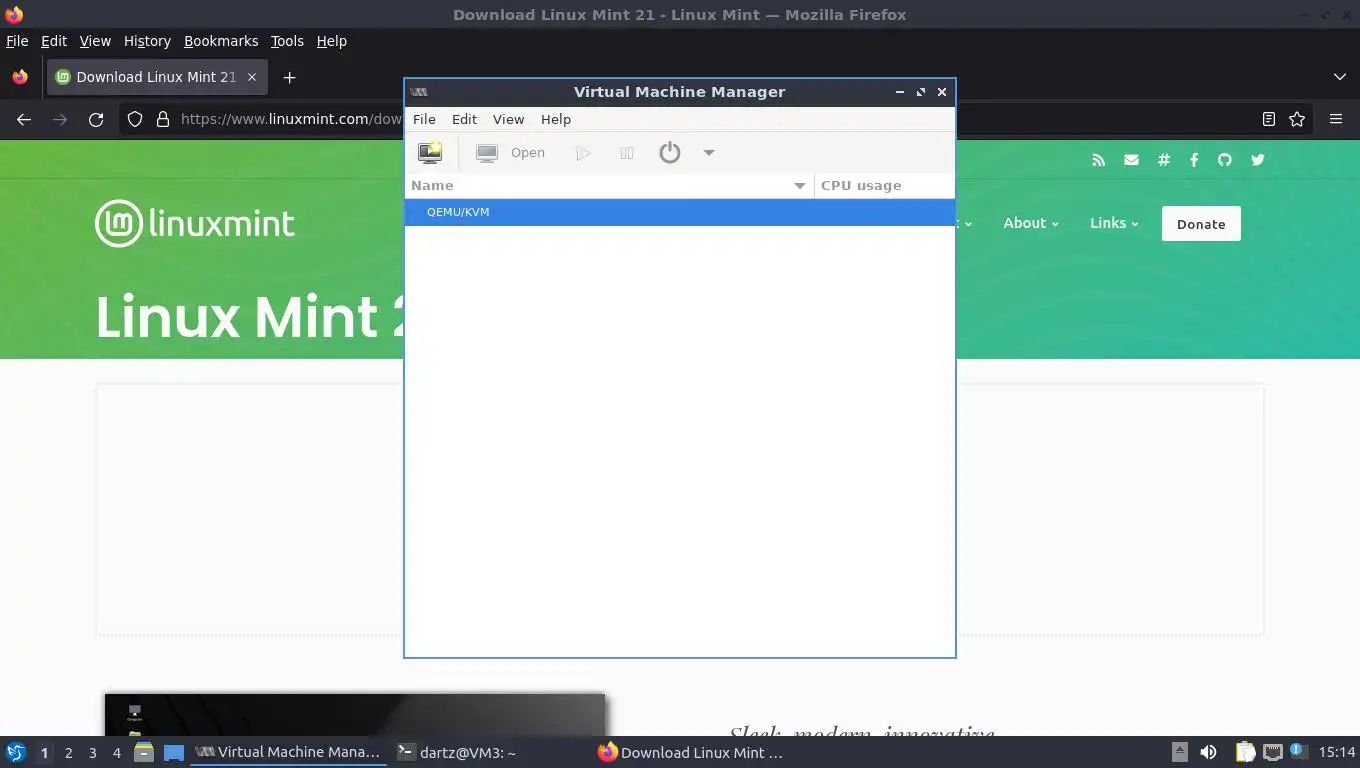This screenshot has width=1360, height=768.
Task: Click the network tray icon
Action: pyautogui.click(x=1272, y=752)
